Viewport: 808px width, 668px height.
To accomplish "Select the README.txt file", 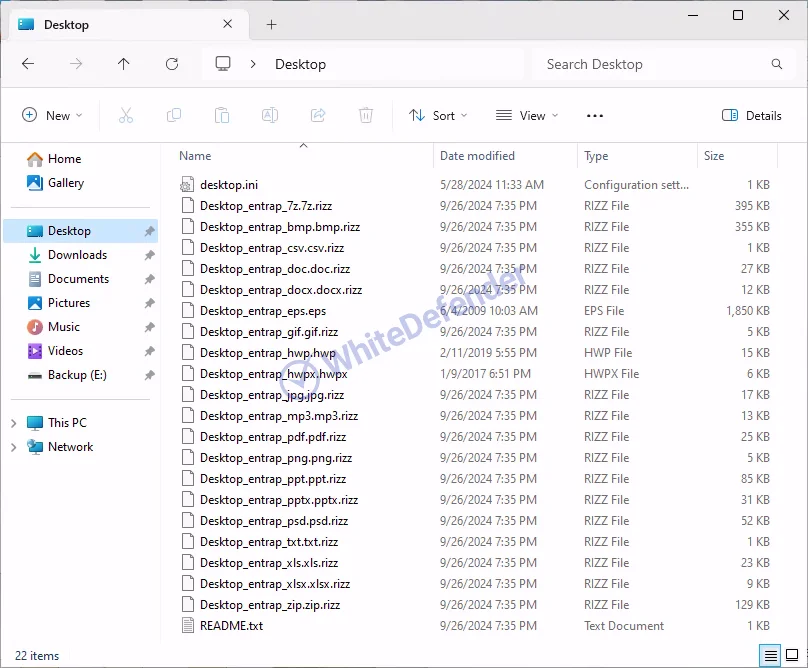I will click(231, 626).
